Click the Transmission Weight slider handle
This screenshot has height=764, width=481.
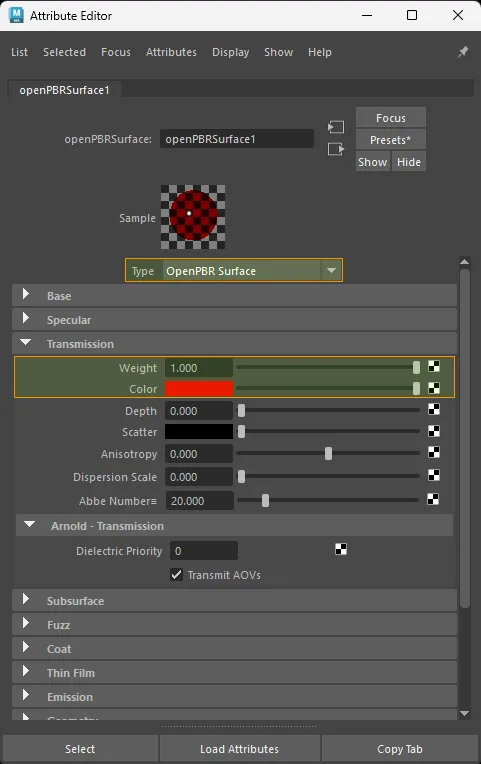coord(416,367)
